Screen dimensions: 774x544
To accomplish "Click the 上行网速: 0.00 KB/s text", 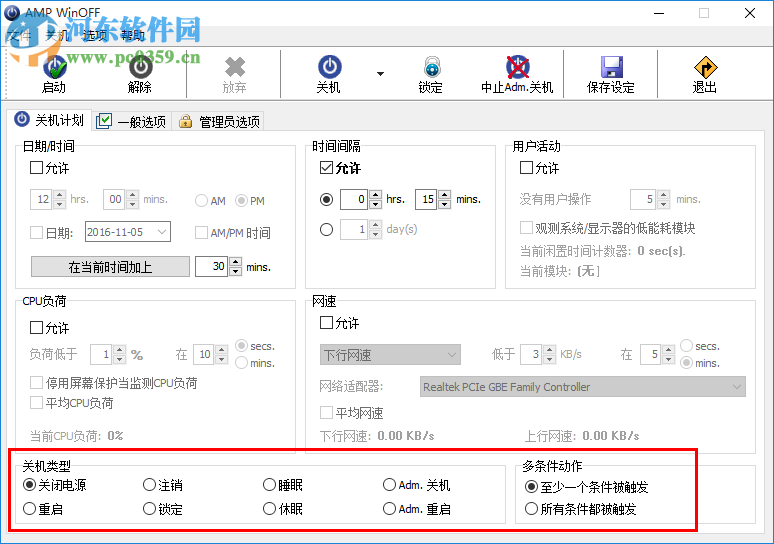I will tap(582, 436).
